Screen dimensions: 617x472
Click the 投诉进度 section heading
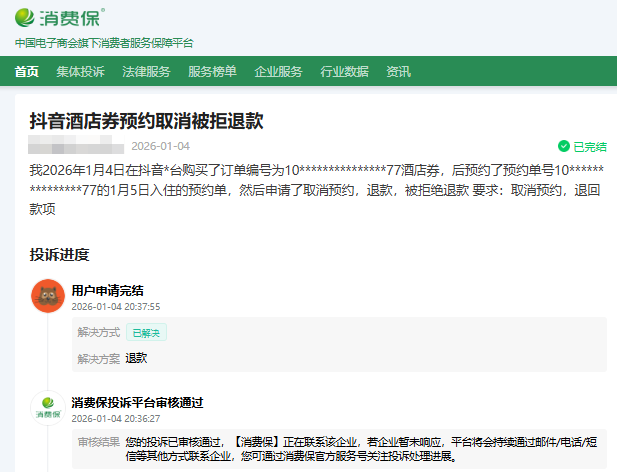(x=59, y=254)
